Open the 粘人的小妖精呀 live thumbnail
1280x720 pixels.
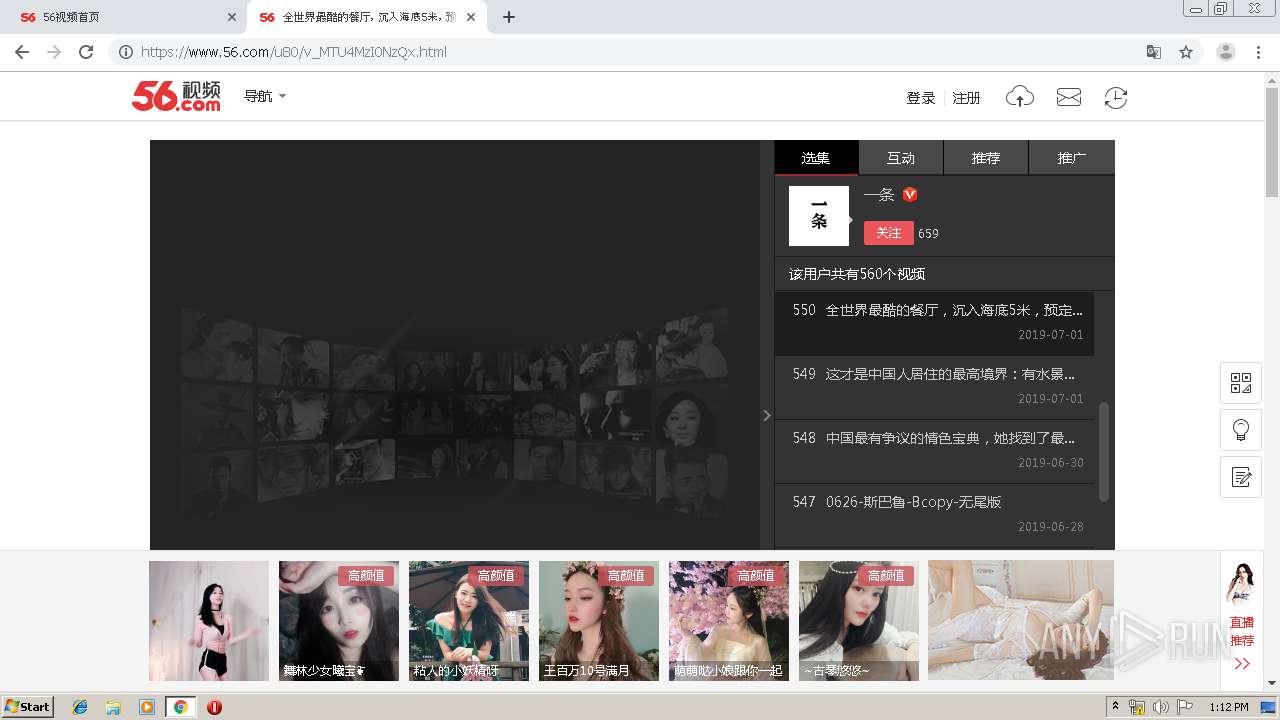[469, 620]
